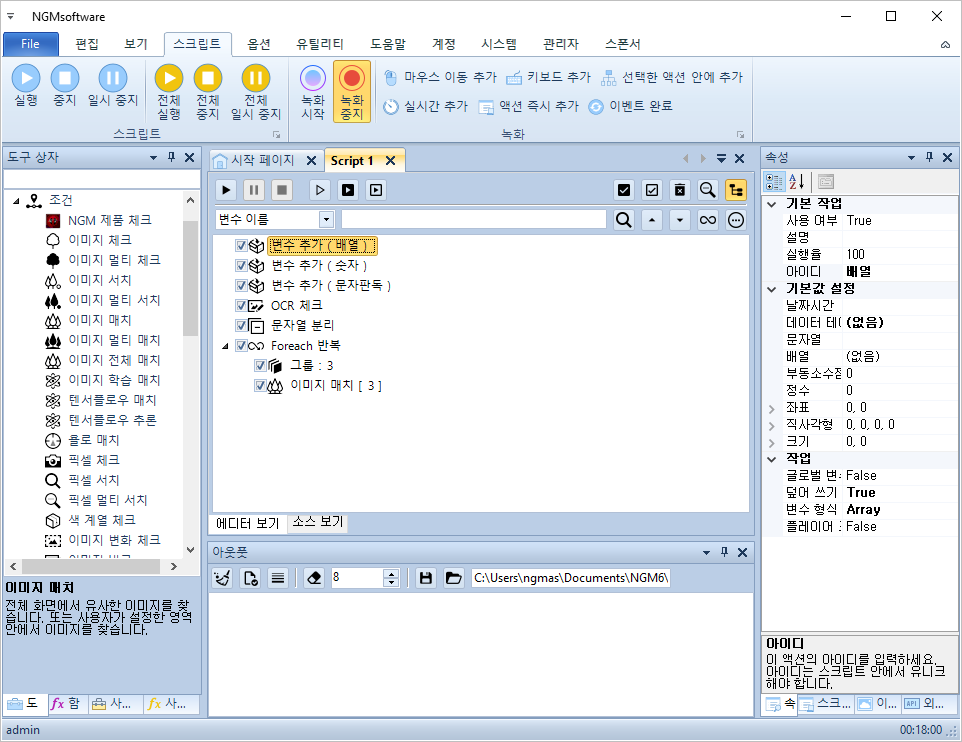962x742 pixels.
Task: Switch to 소스 보기 view tab
Action: [x=318, y=522]
